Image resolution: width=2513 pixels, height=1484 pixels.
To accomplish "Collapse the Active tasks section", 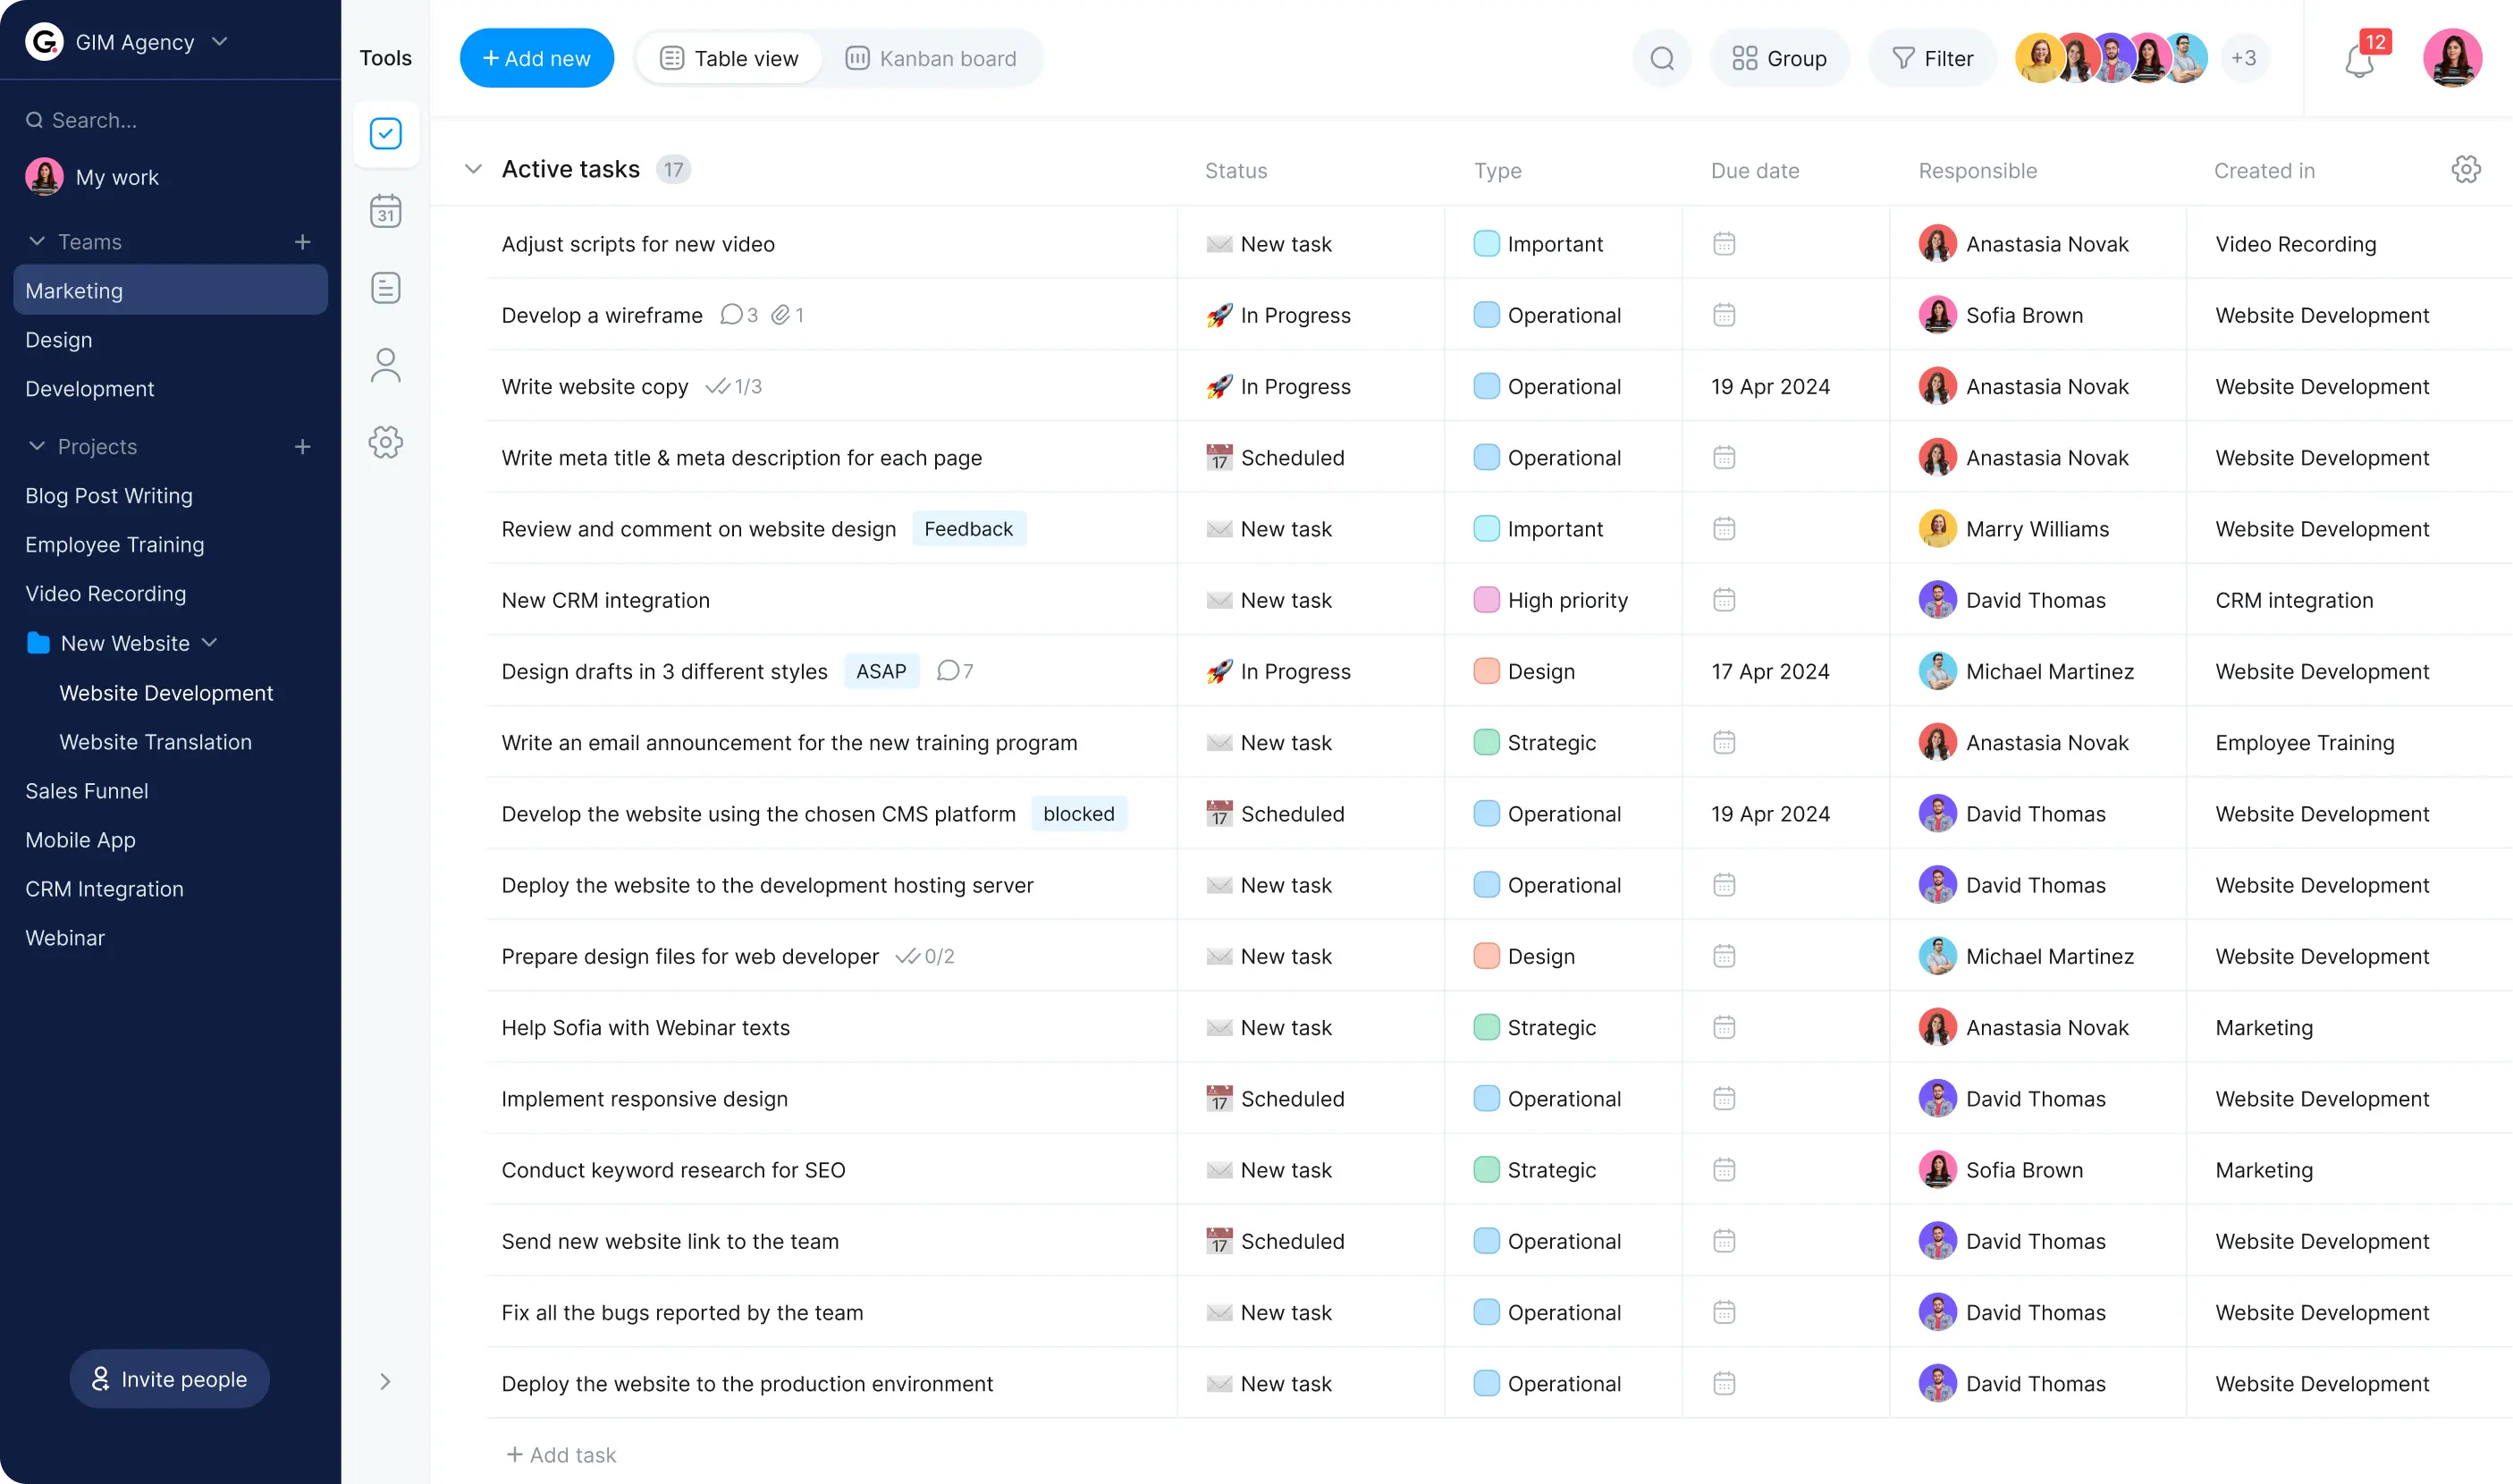I will (x=471, y=168).
